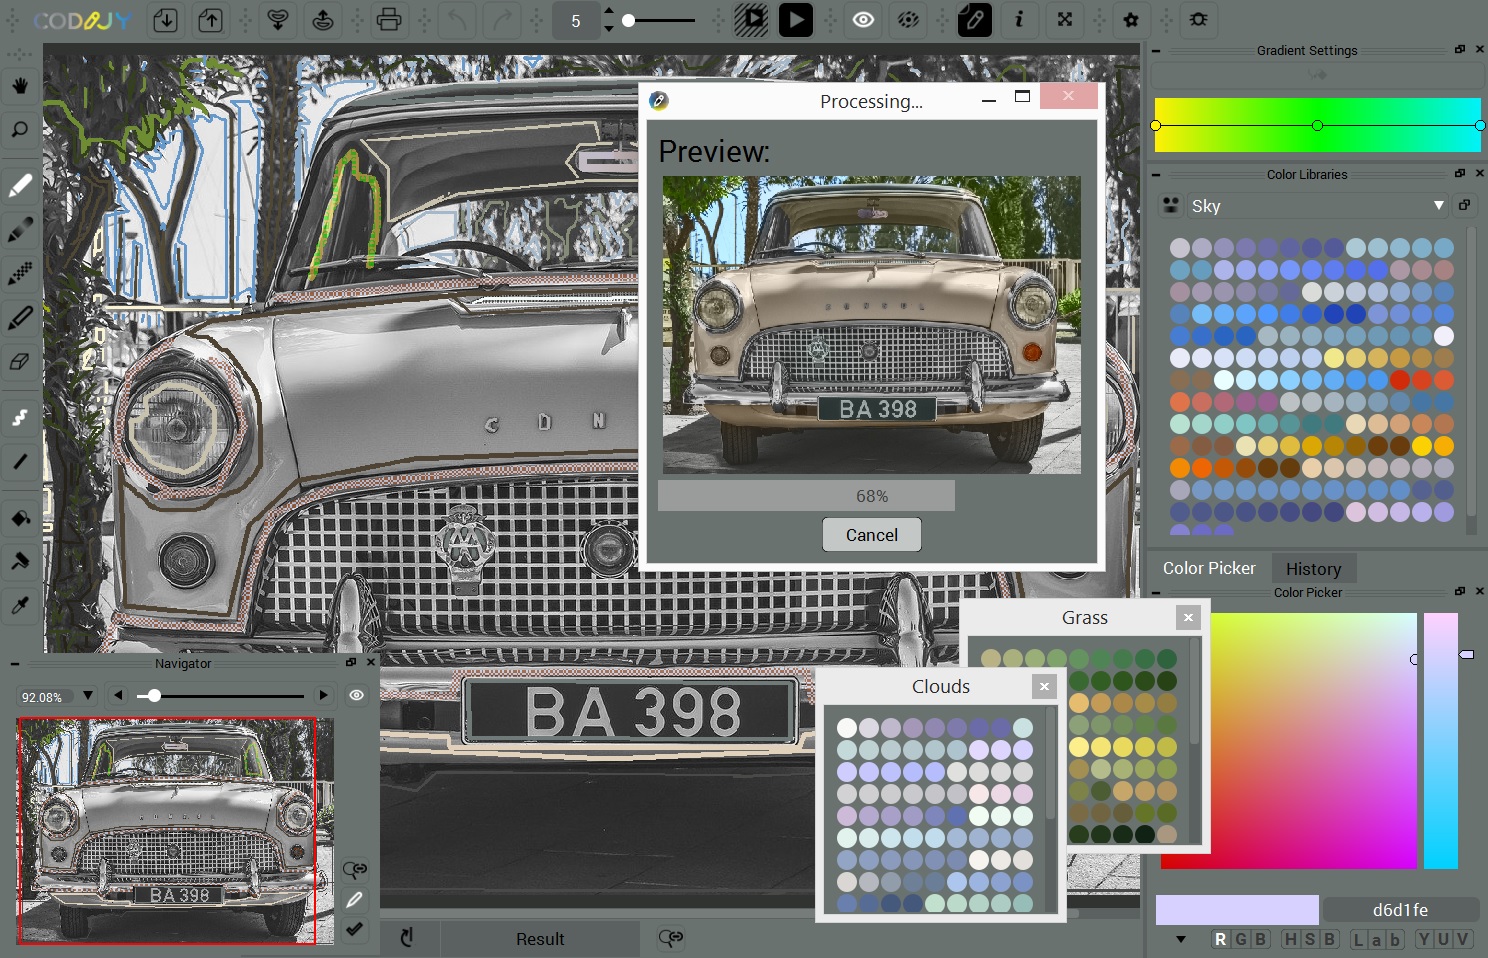Select the gradient pen tool
Screen dimensions: 1488x958
pos(20,230)
